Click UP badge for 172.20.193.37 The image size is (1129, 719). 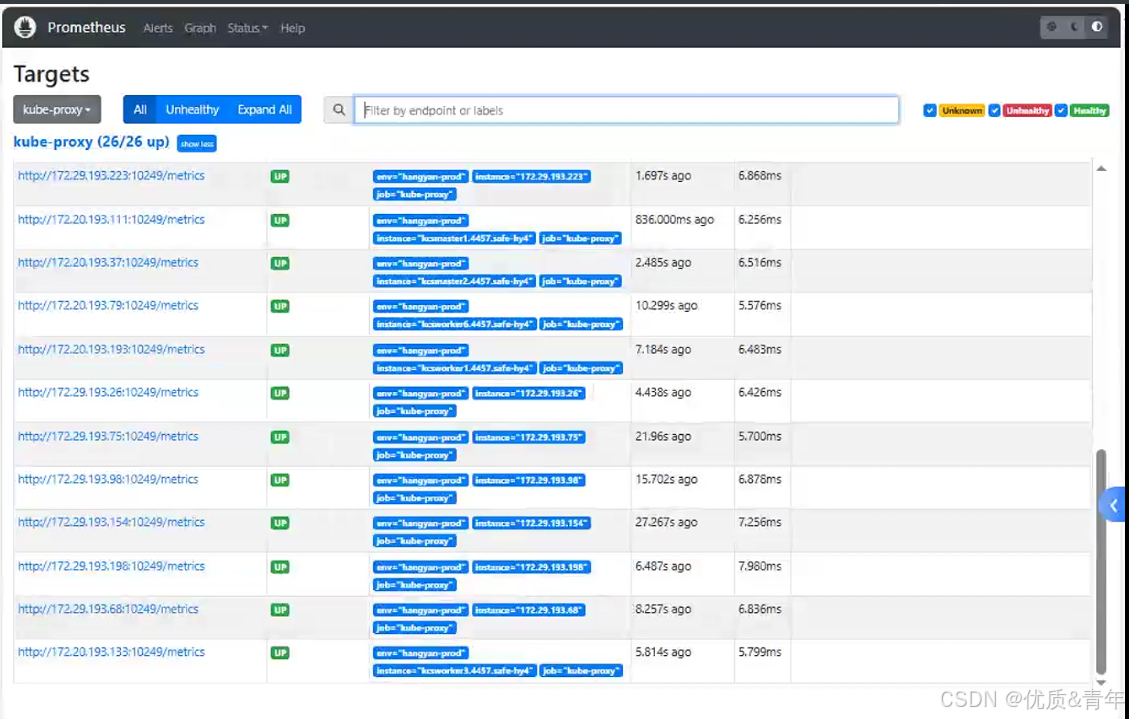280,263
